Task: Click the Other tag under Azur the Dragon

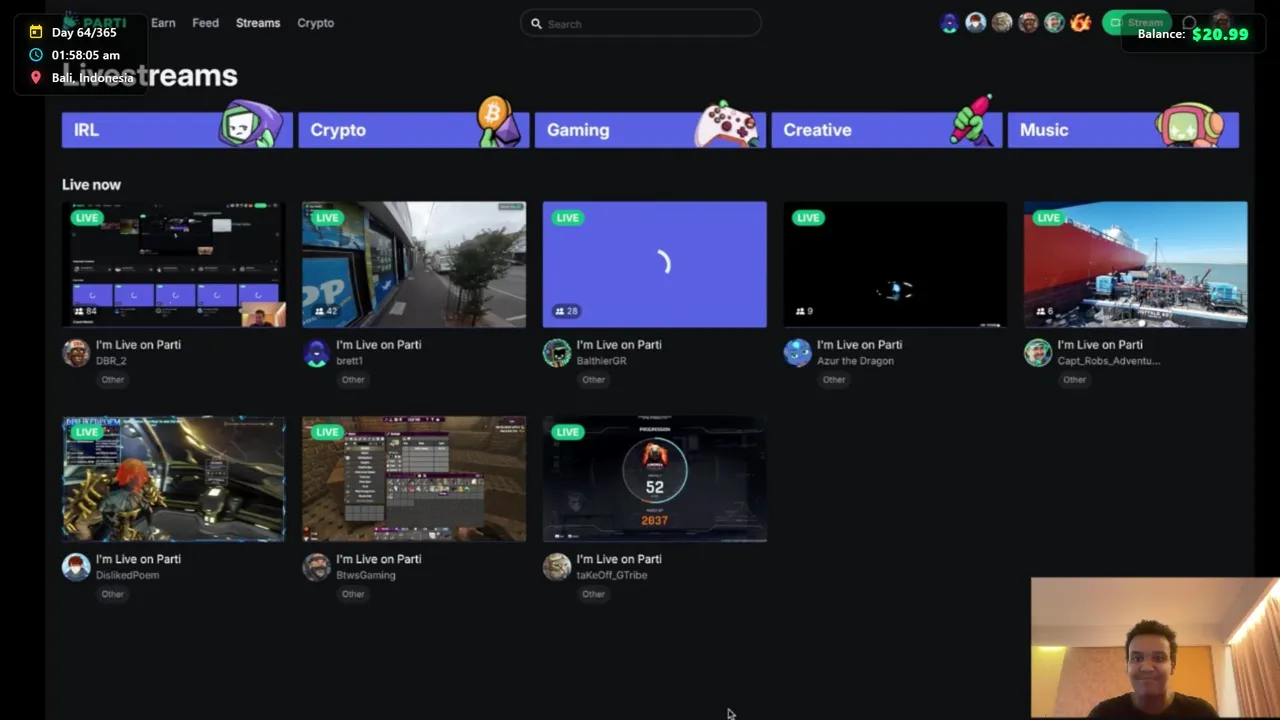Action: [834, 380]
